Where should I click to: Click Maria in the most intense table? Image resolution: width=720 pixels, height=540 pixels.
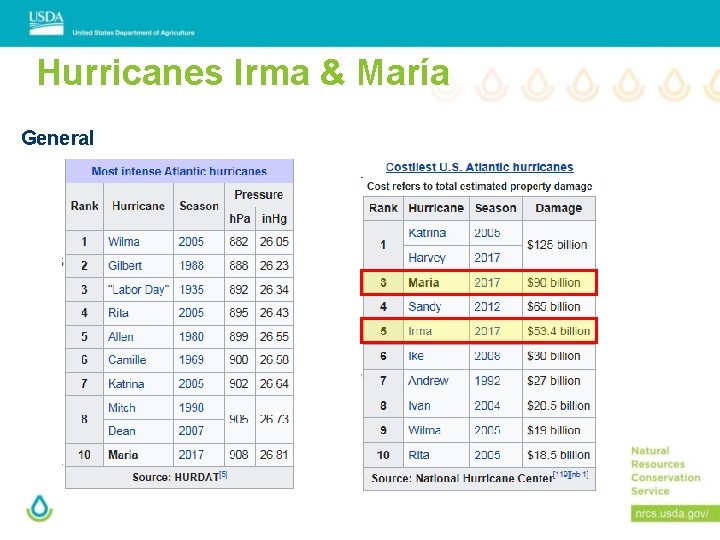pyautogui.click(x=123, y=455)
